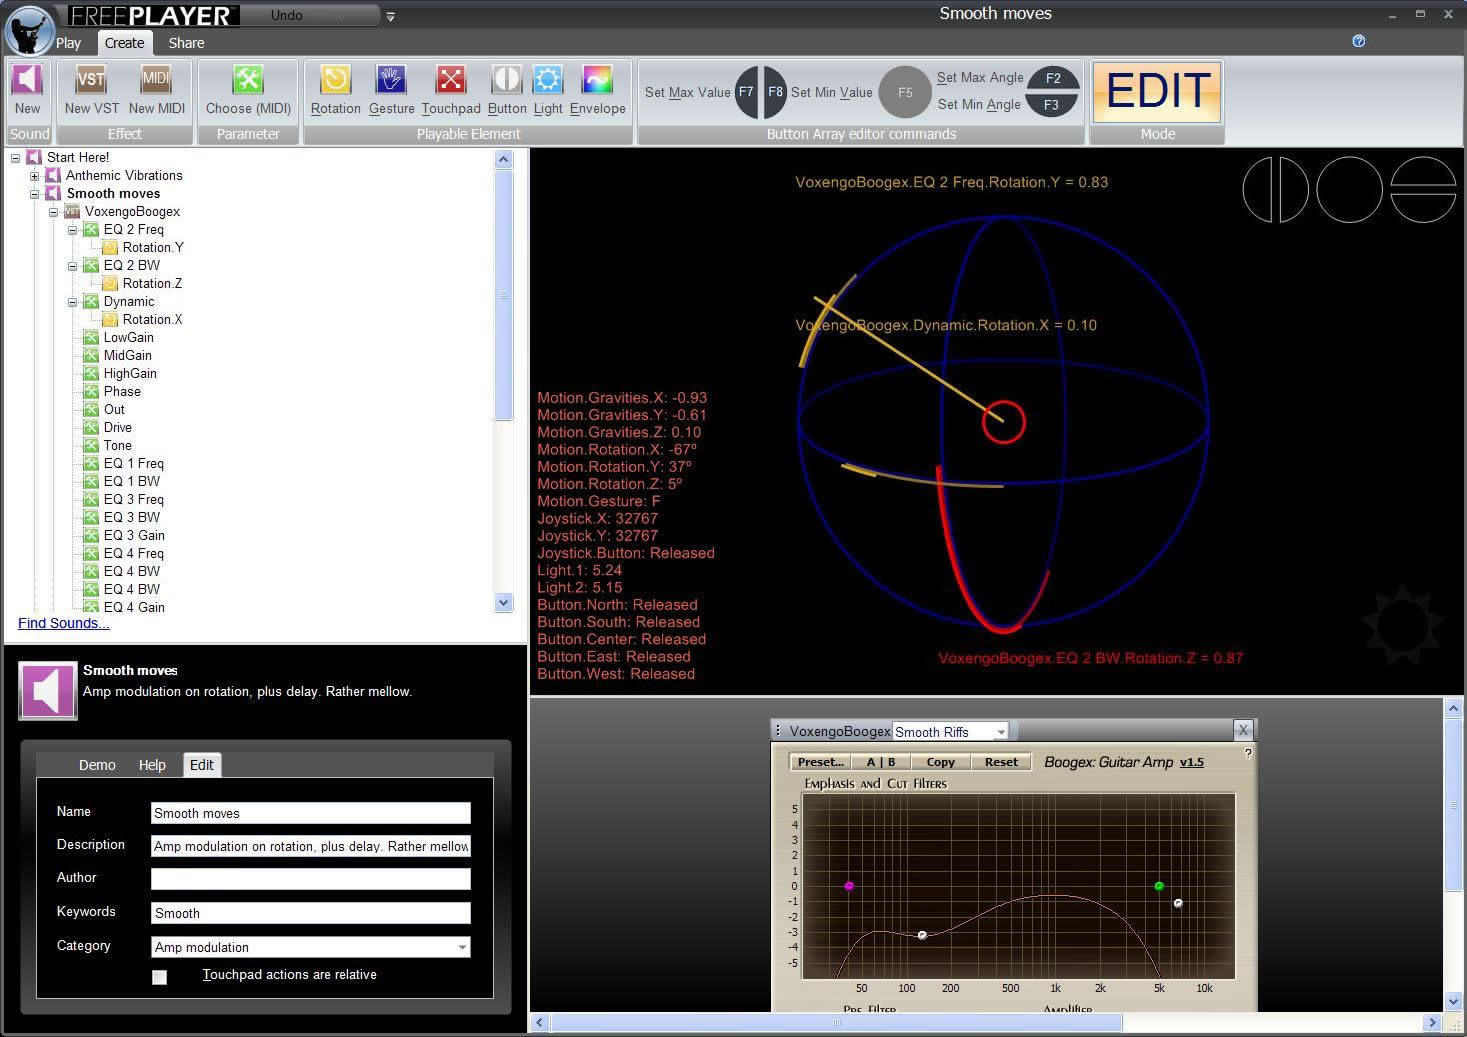Open Choose (MIDI) parameter tool
The width and height of the screenshot is (1467, 1037).
pyautogui.click(x=248, y=81)
